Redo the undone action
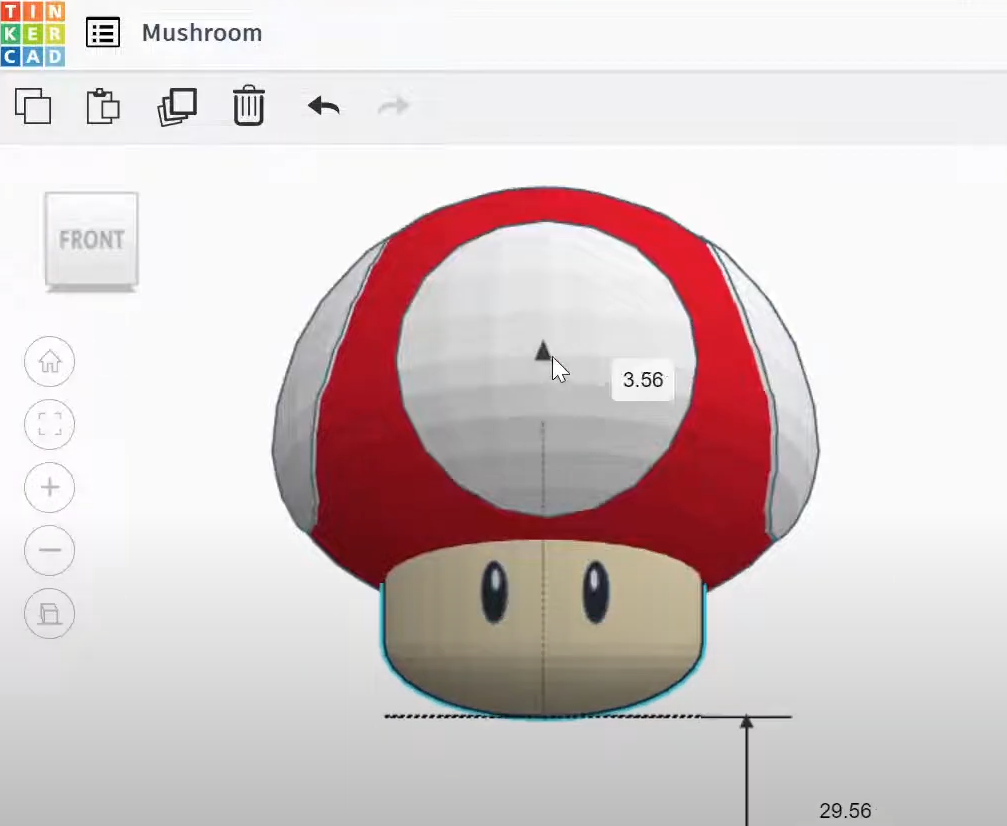Screen dimensions: 1007x826 tap(392, 104)
